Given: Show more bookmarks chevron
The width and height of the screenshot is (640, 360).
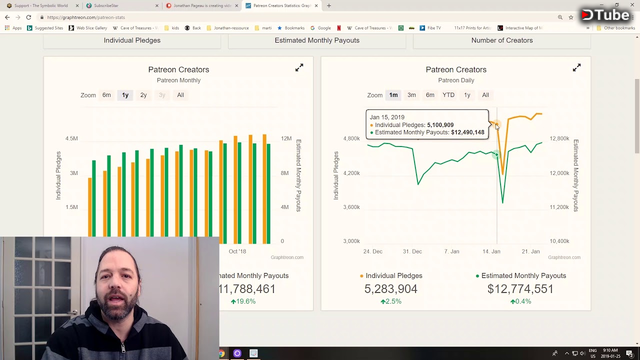Looking at the screenshot, I should click(588, 28).
